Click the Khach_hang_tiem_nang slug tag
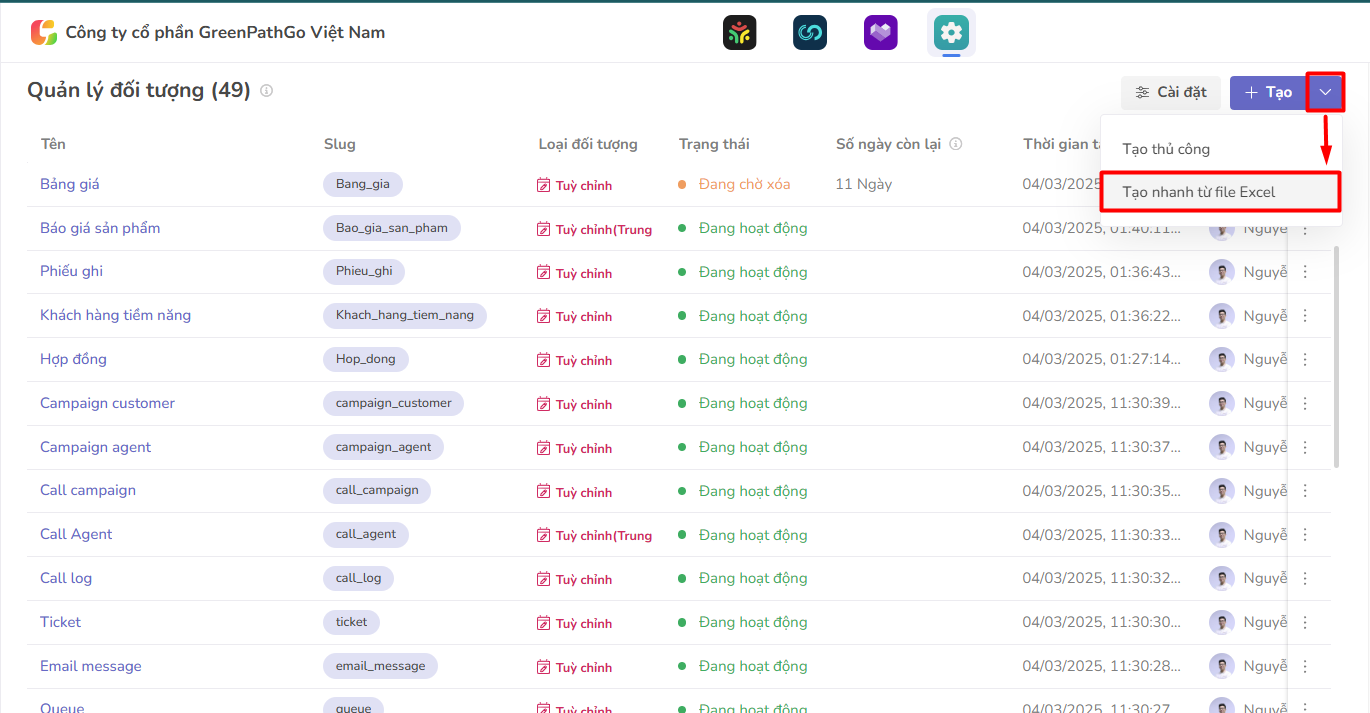The image size is (1370, 713). coord(405,315)
